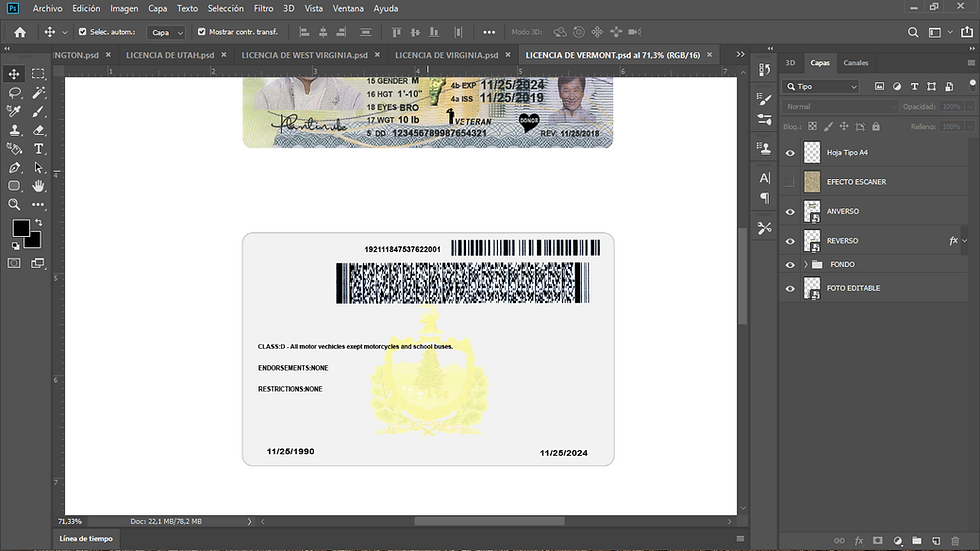Open the Normal blend mode dropdown
Screen dimensions: 980x551
coord(839,107)
